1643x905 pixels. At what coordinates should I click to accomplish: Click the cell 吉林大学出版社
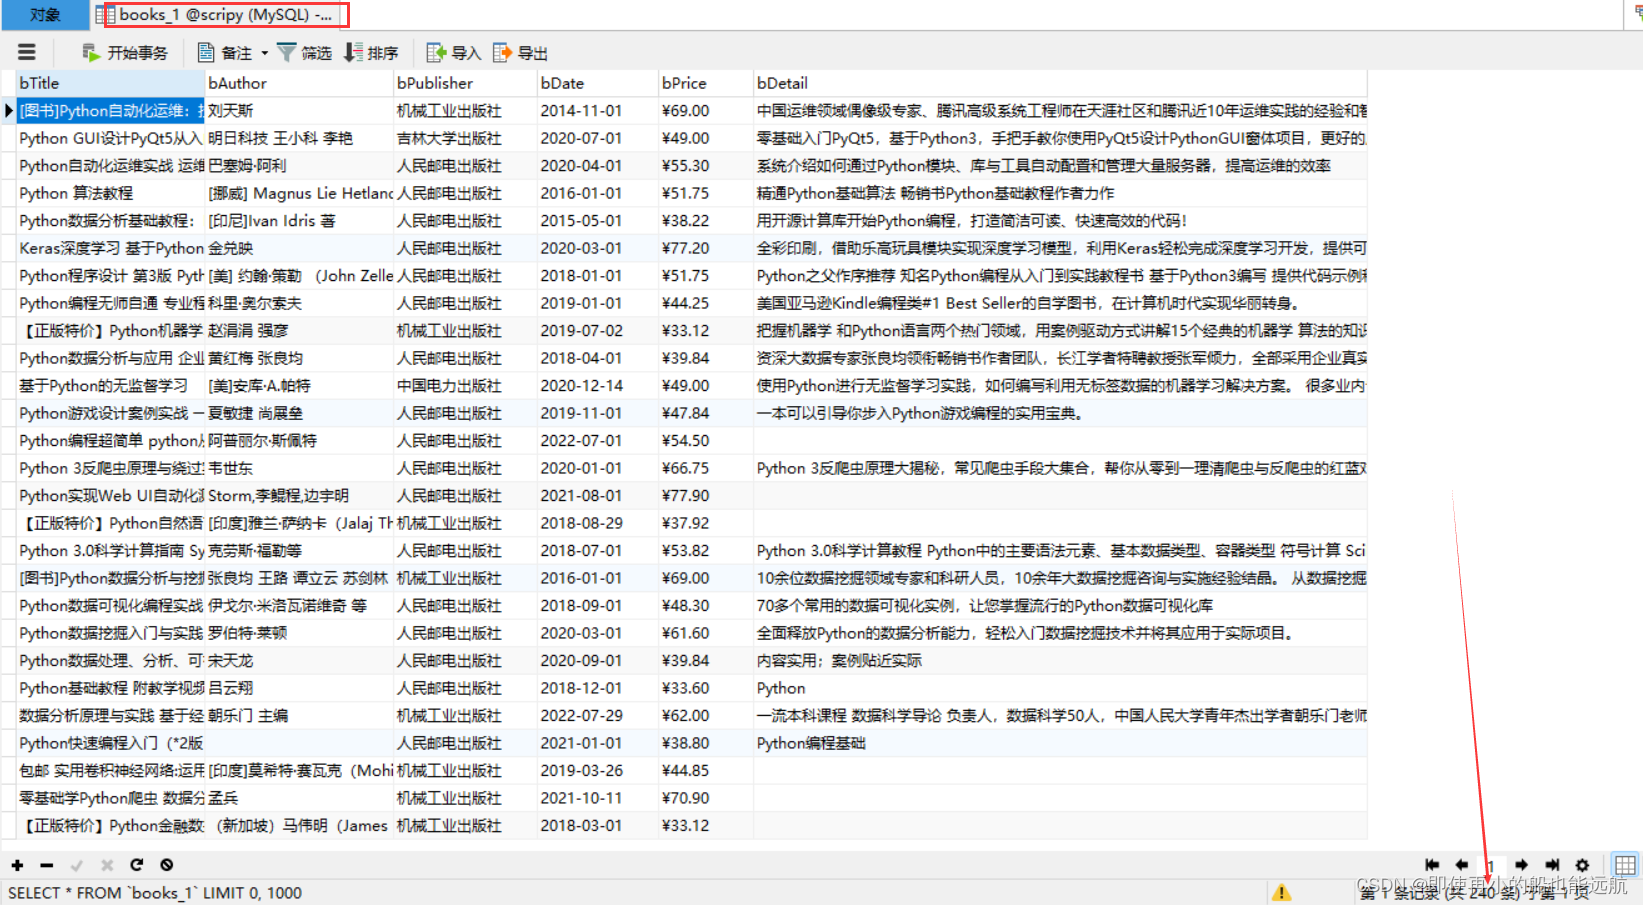pos(465,138)
